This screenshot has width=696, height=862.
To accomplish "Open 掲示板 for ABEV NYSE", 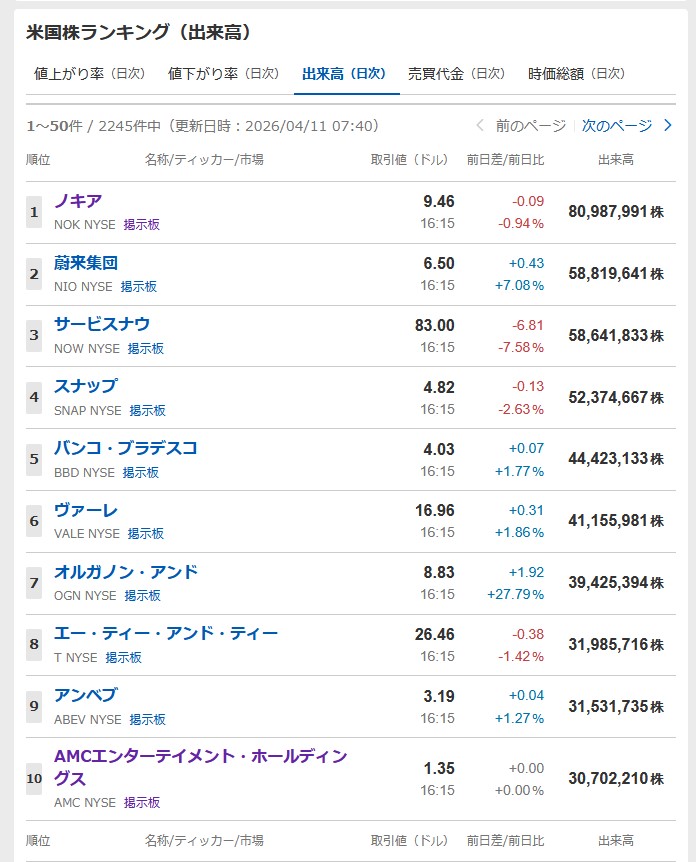I will coord(148,720).
